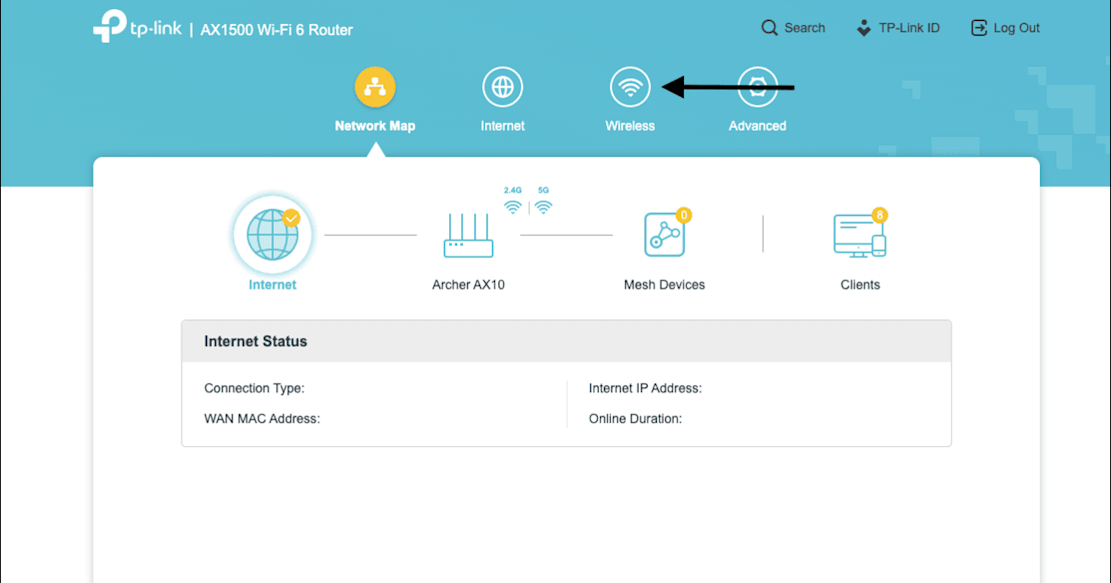
Task: Click the Clients count badge showing 8
Action: 879,215
